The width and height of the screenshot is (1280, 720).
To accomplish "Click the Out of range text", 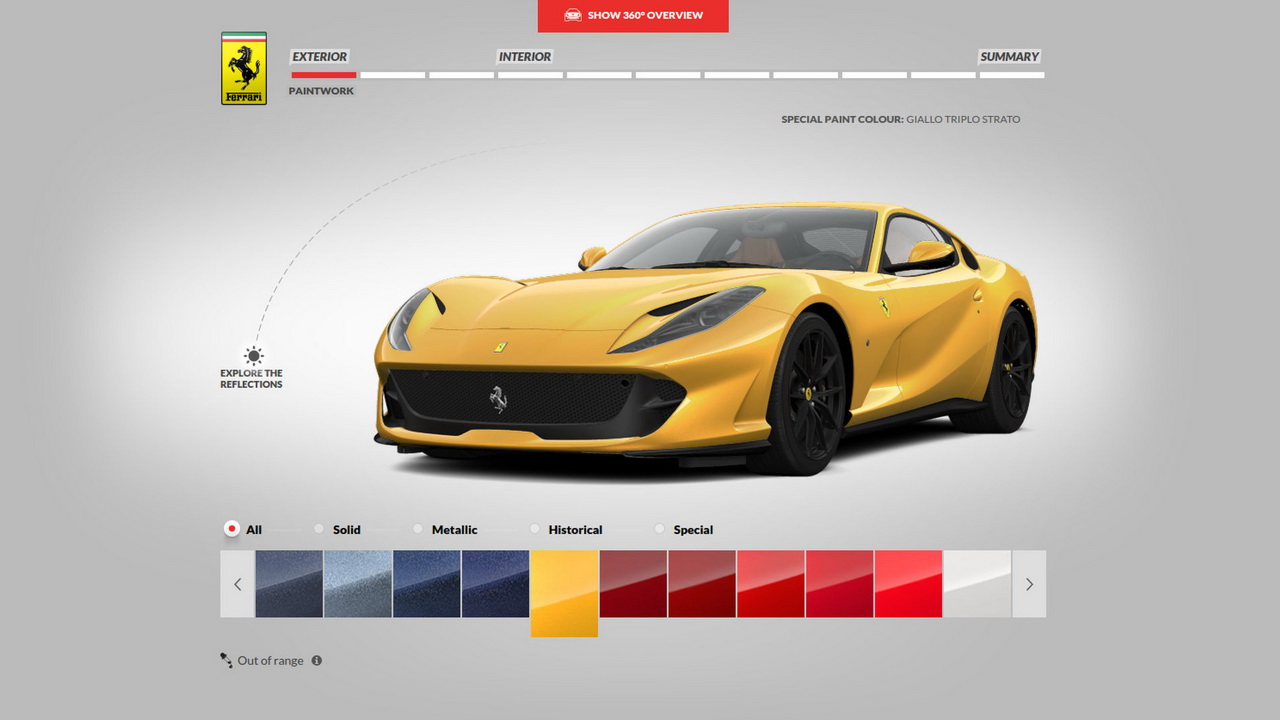I will (x=270, y=661).
